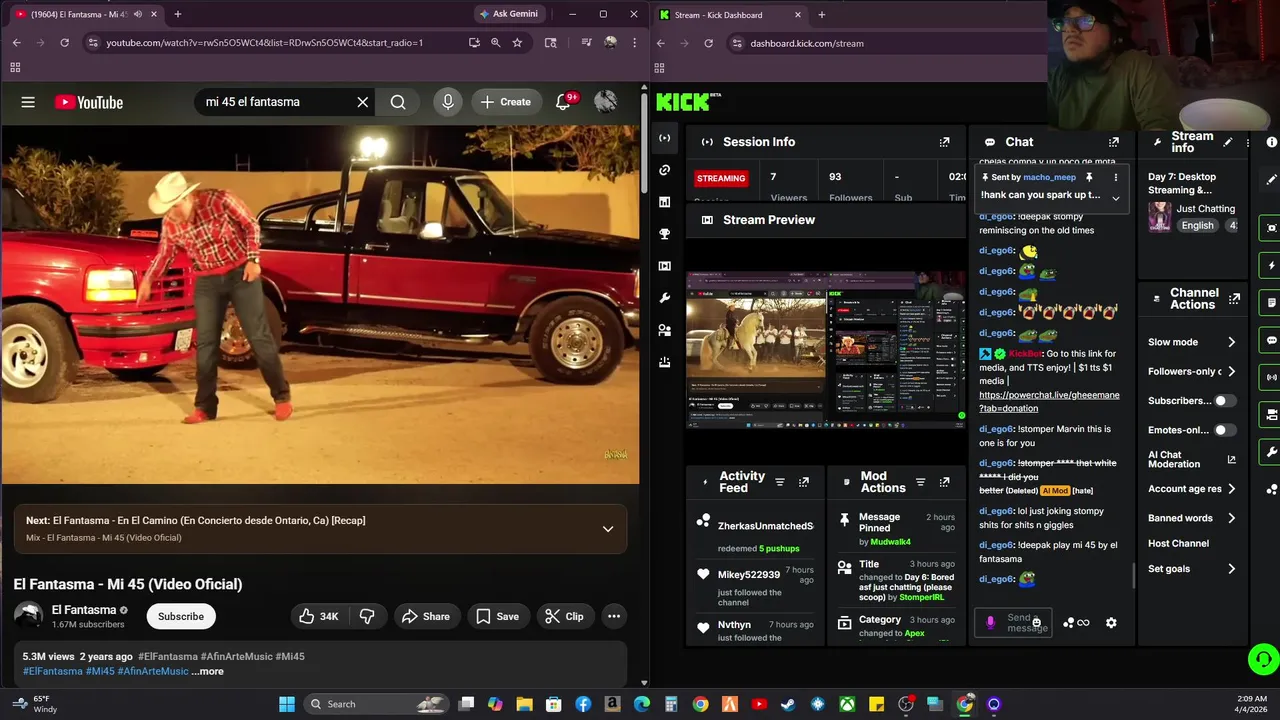The width and height of the screenshot is (1280, 720).
Task: Open Kick sidebar wrench tools icon
Action: point(664,298)
